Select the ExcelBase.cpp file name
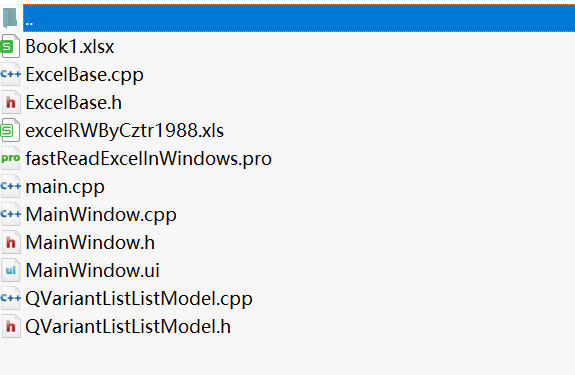The image size is (575, 375). point(84,75)
